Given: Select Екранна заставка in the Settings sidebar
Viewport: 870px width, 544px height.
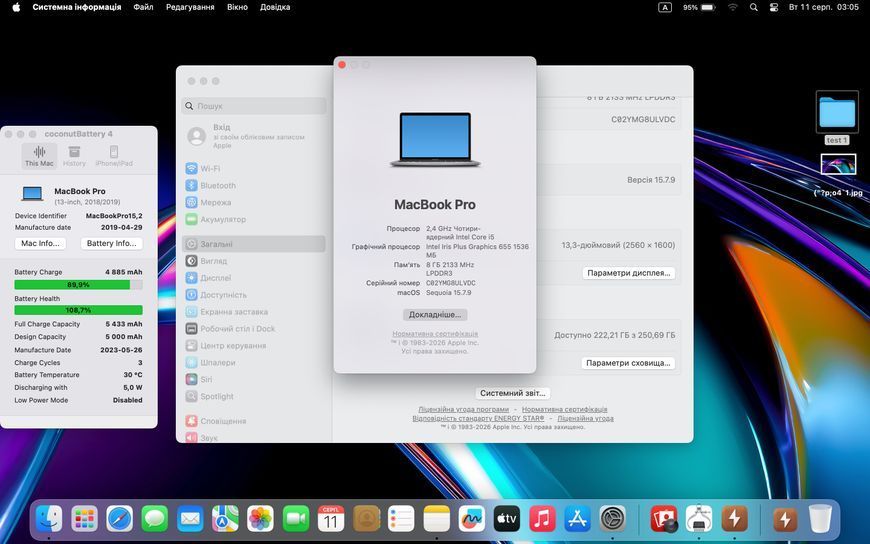Looking at the screenshot, I should pyautogui.click(x=254, y=312).
